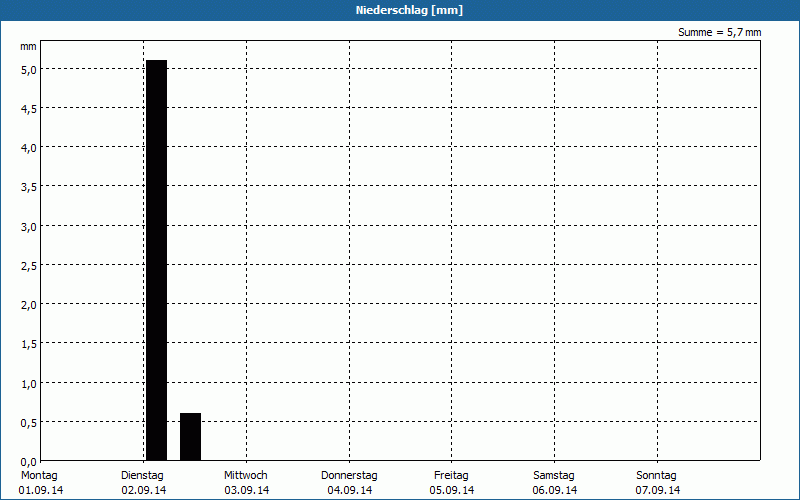
Task: Select the 0,5 y-axis value
Action: click(x=29, y=423)
